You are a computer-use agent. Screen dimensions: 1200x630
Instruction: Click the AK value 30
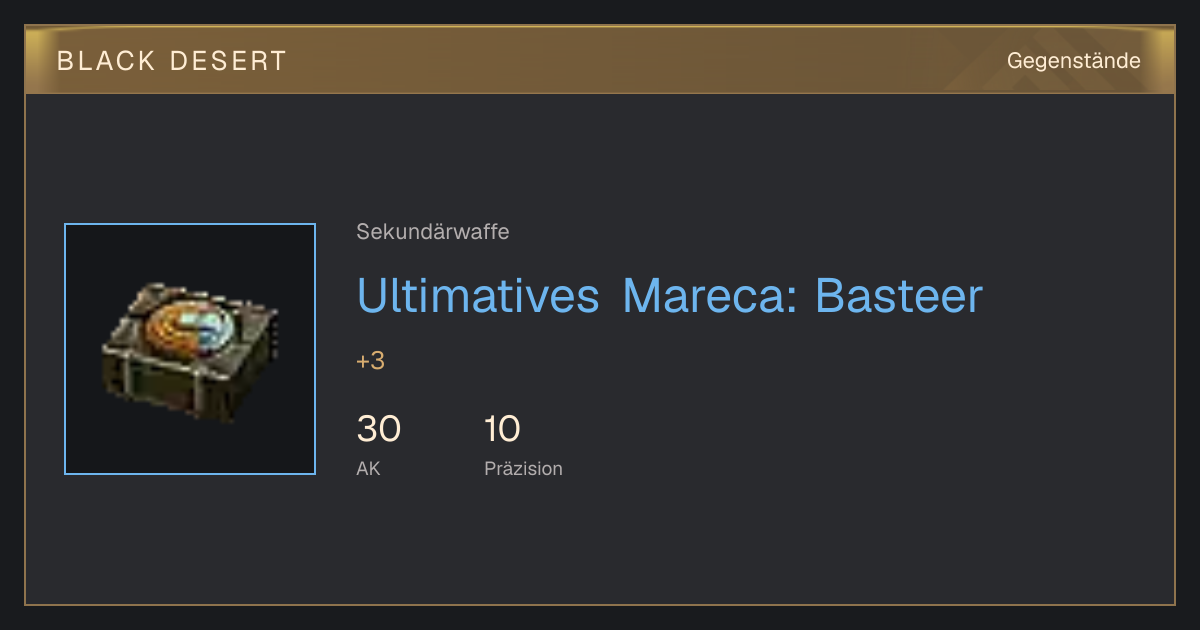click(x=379, y=429)
